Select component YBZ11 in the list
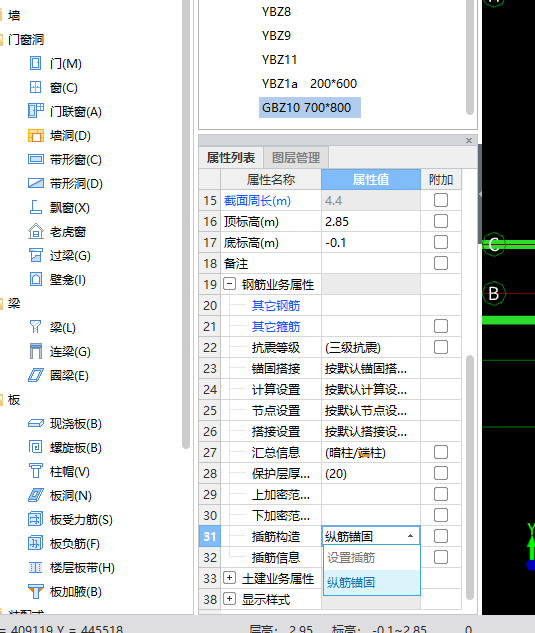The image size is (535, 633). coord(279,60)
